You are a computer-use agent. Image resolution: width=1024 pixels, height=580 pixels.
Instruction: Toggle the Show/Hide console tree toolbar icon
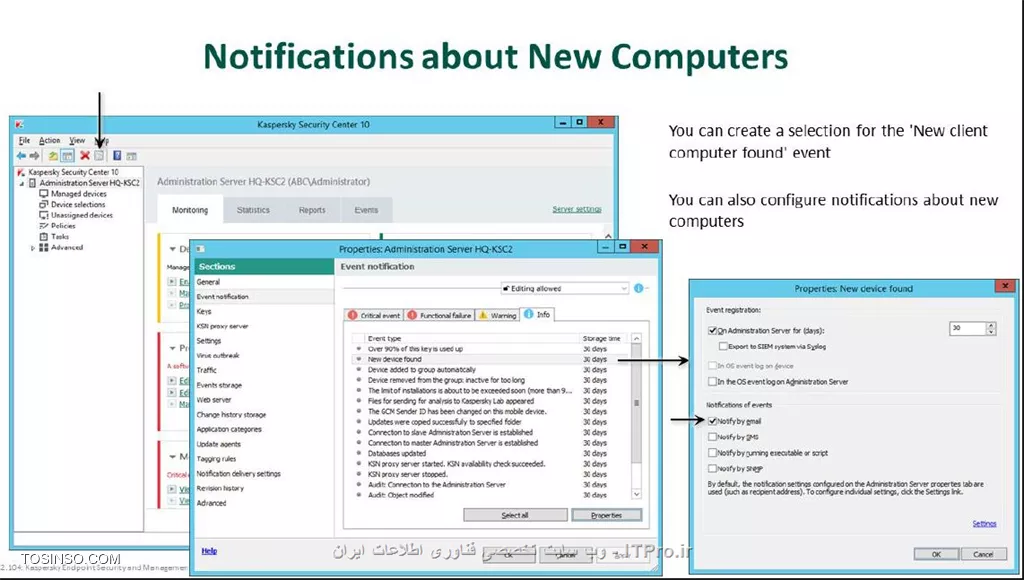[67, 155]
